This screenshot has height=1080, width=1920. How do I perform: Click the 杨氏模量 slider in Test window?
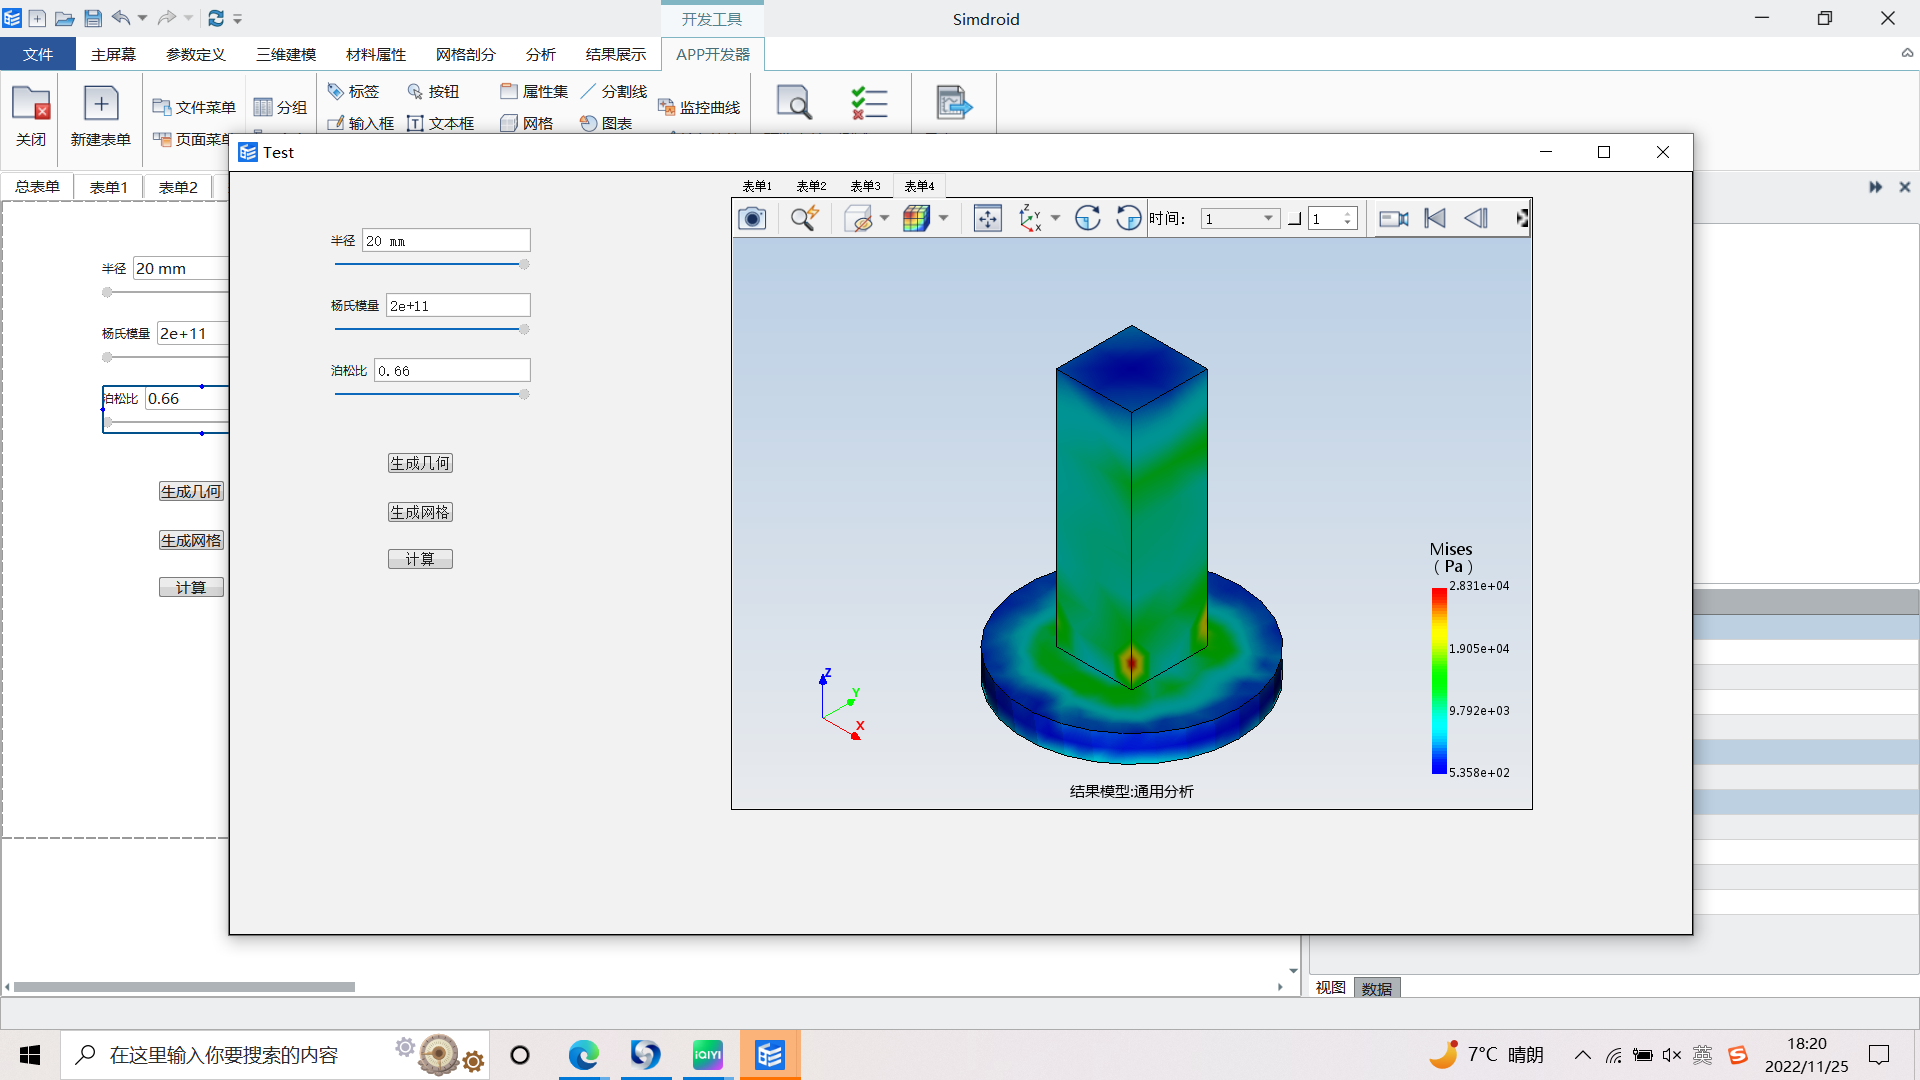coord(432,329)
